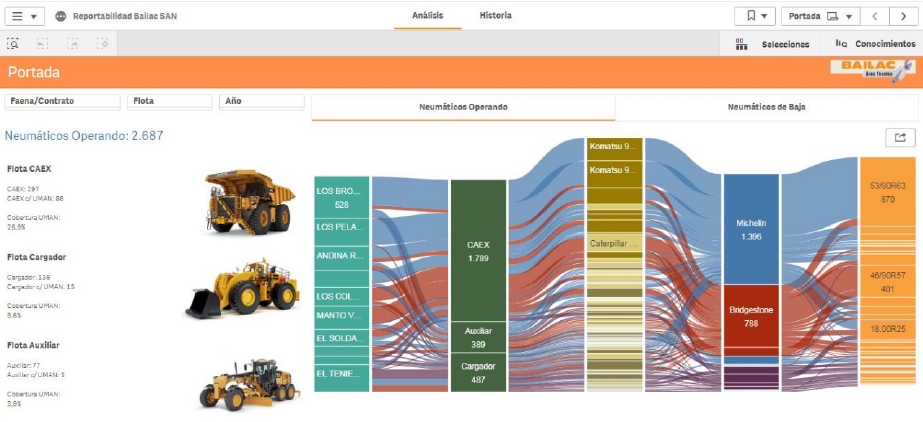Open the Selecciones tool
Screen dimensions: 923x422
(772, 44)
